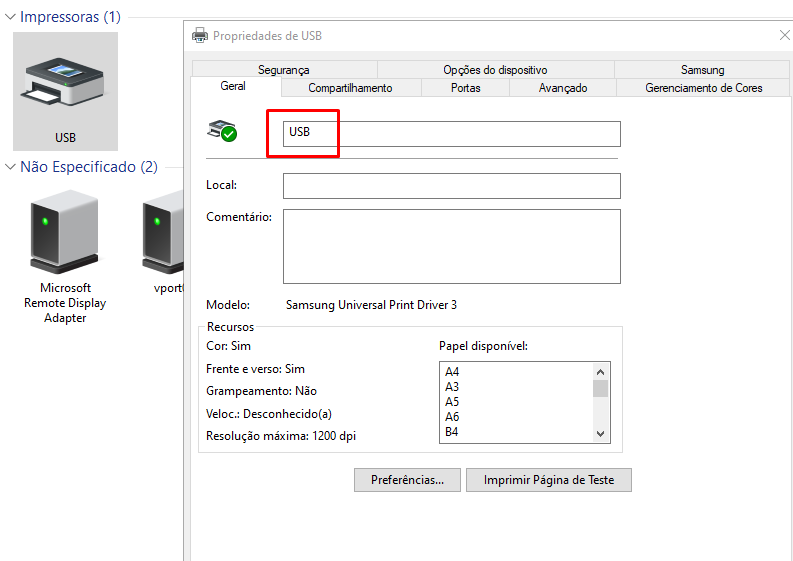Switch to the Compartilhamento tab
The image size is (793, 561).
click(x=350, y=88)
